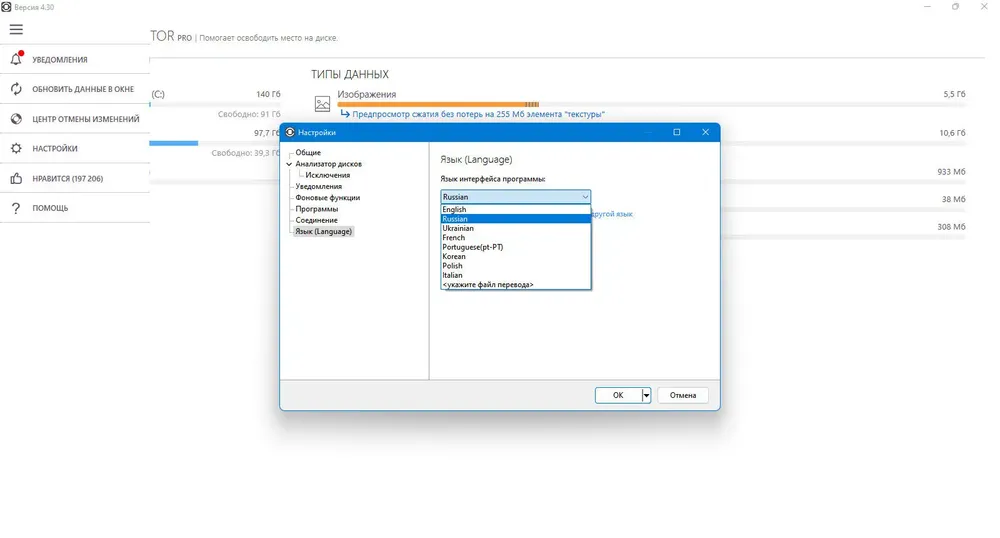The image size is (1000, 538).
Task: Choose French from the language list
Action: pyautogui.click(x=516, y=237)
